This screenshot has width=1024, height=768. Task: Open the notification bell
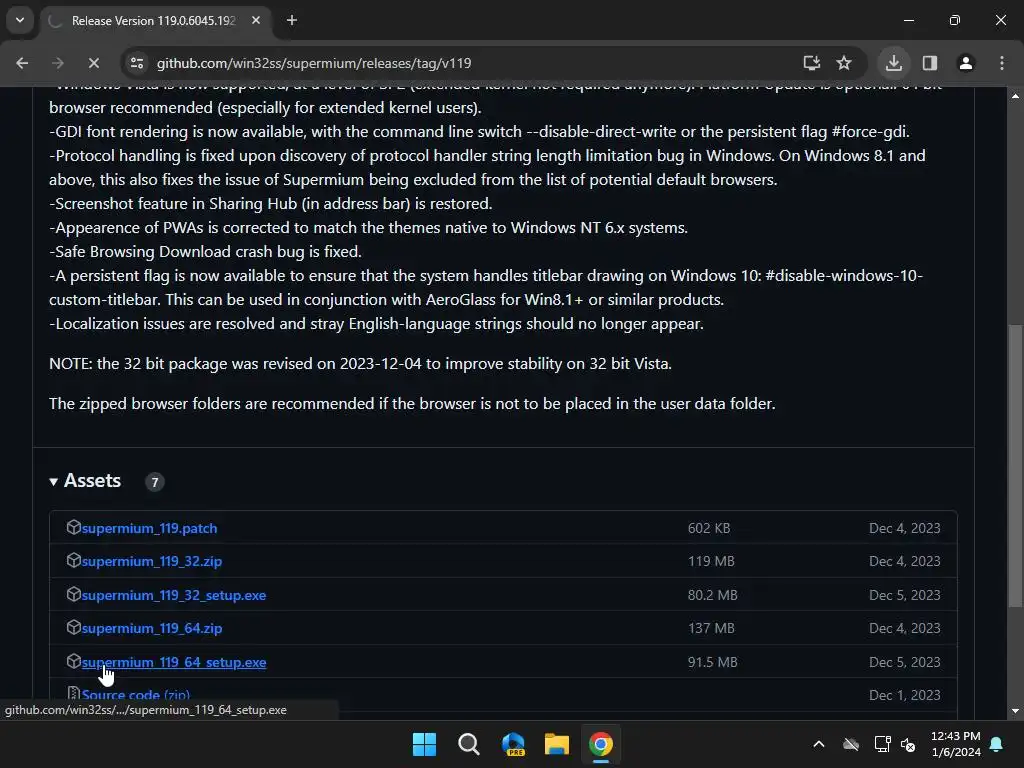[x=997, y=744]
